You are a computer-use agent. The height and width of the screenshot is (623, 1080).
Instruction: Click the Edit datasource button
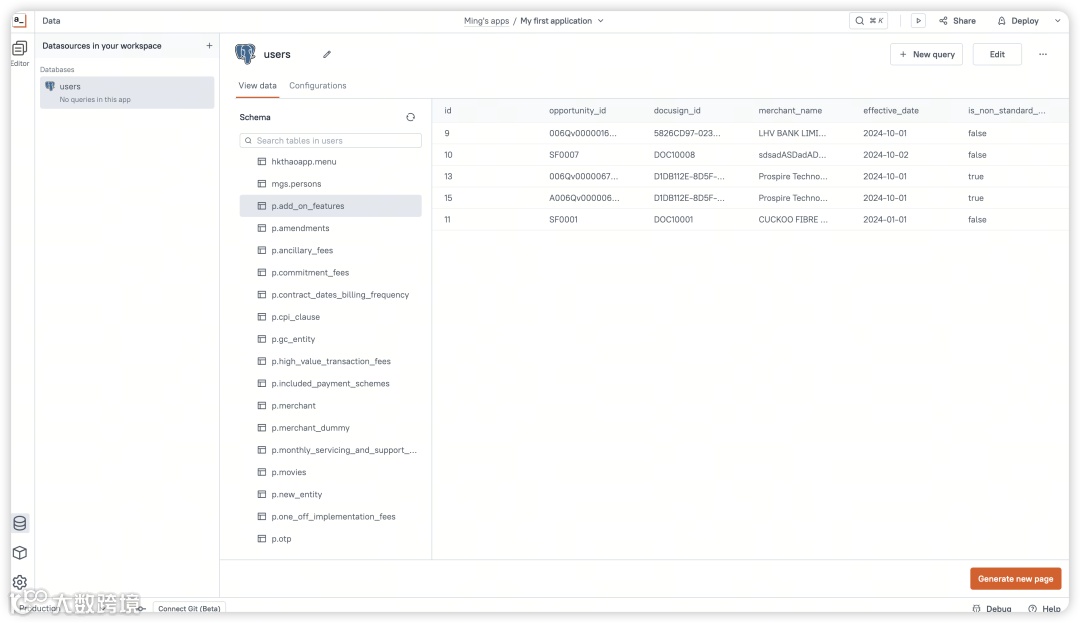(x=997, y=54)
